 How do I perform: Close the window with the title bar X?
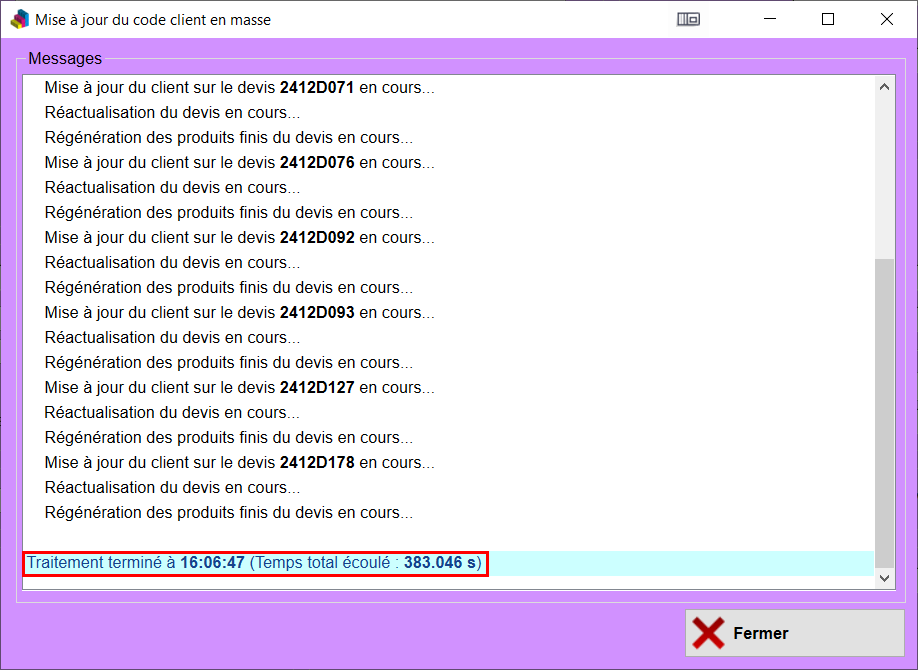(x=886, y=19)
